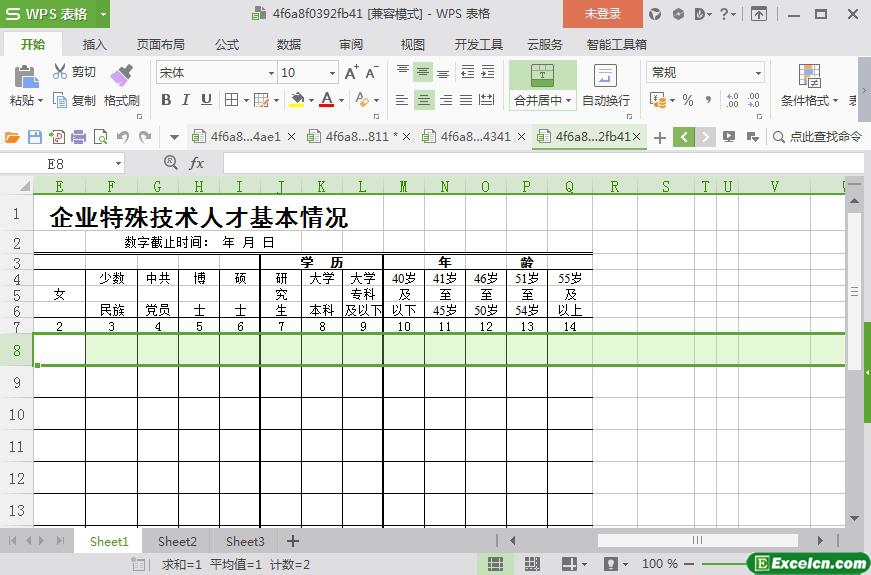The width and height of the screenshot is (871, 575).
Task: Click the percent style icon
Action: click(x=687, y=100)
